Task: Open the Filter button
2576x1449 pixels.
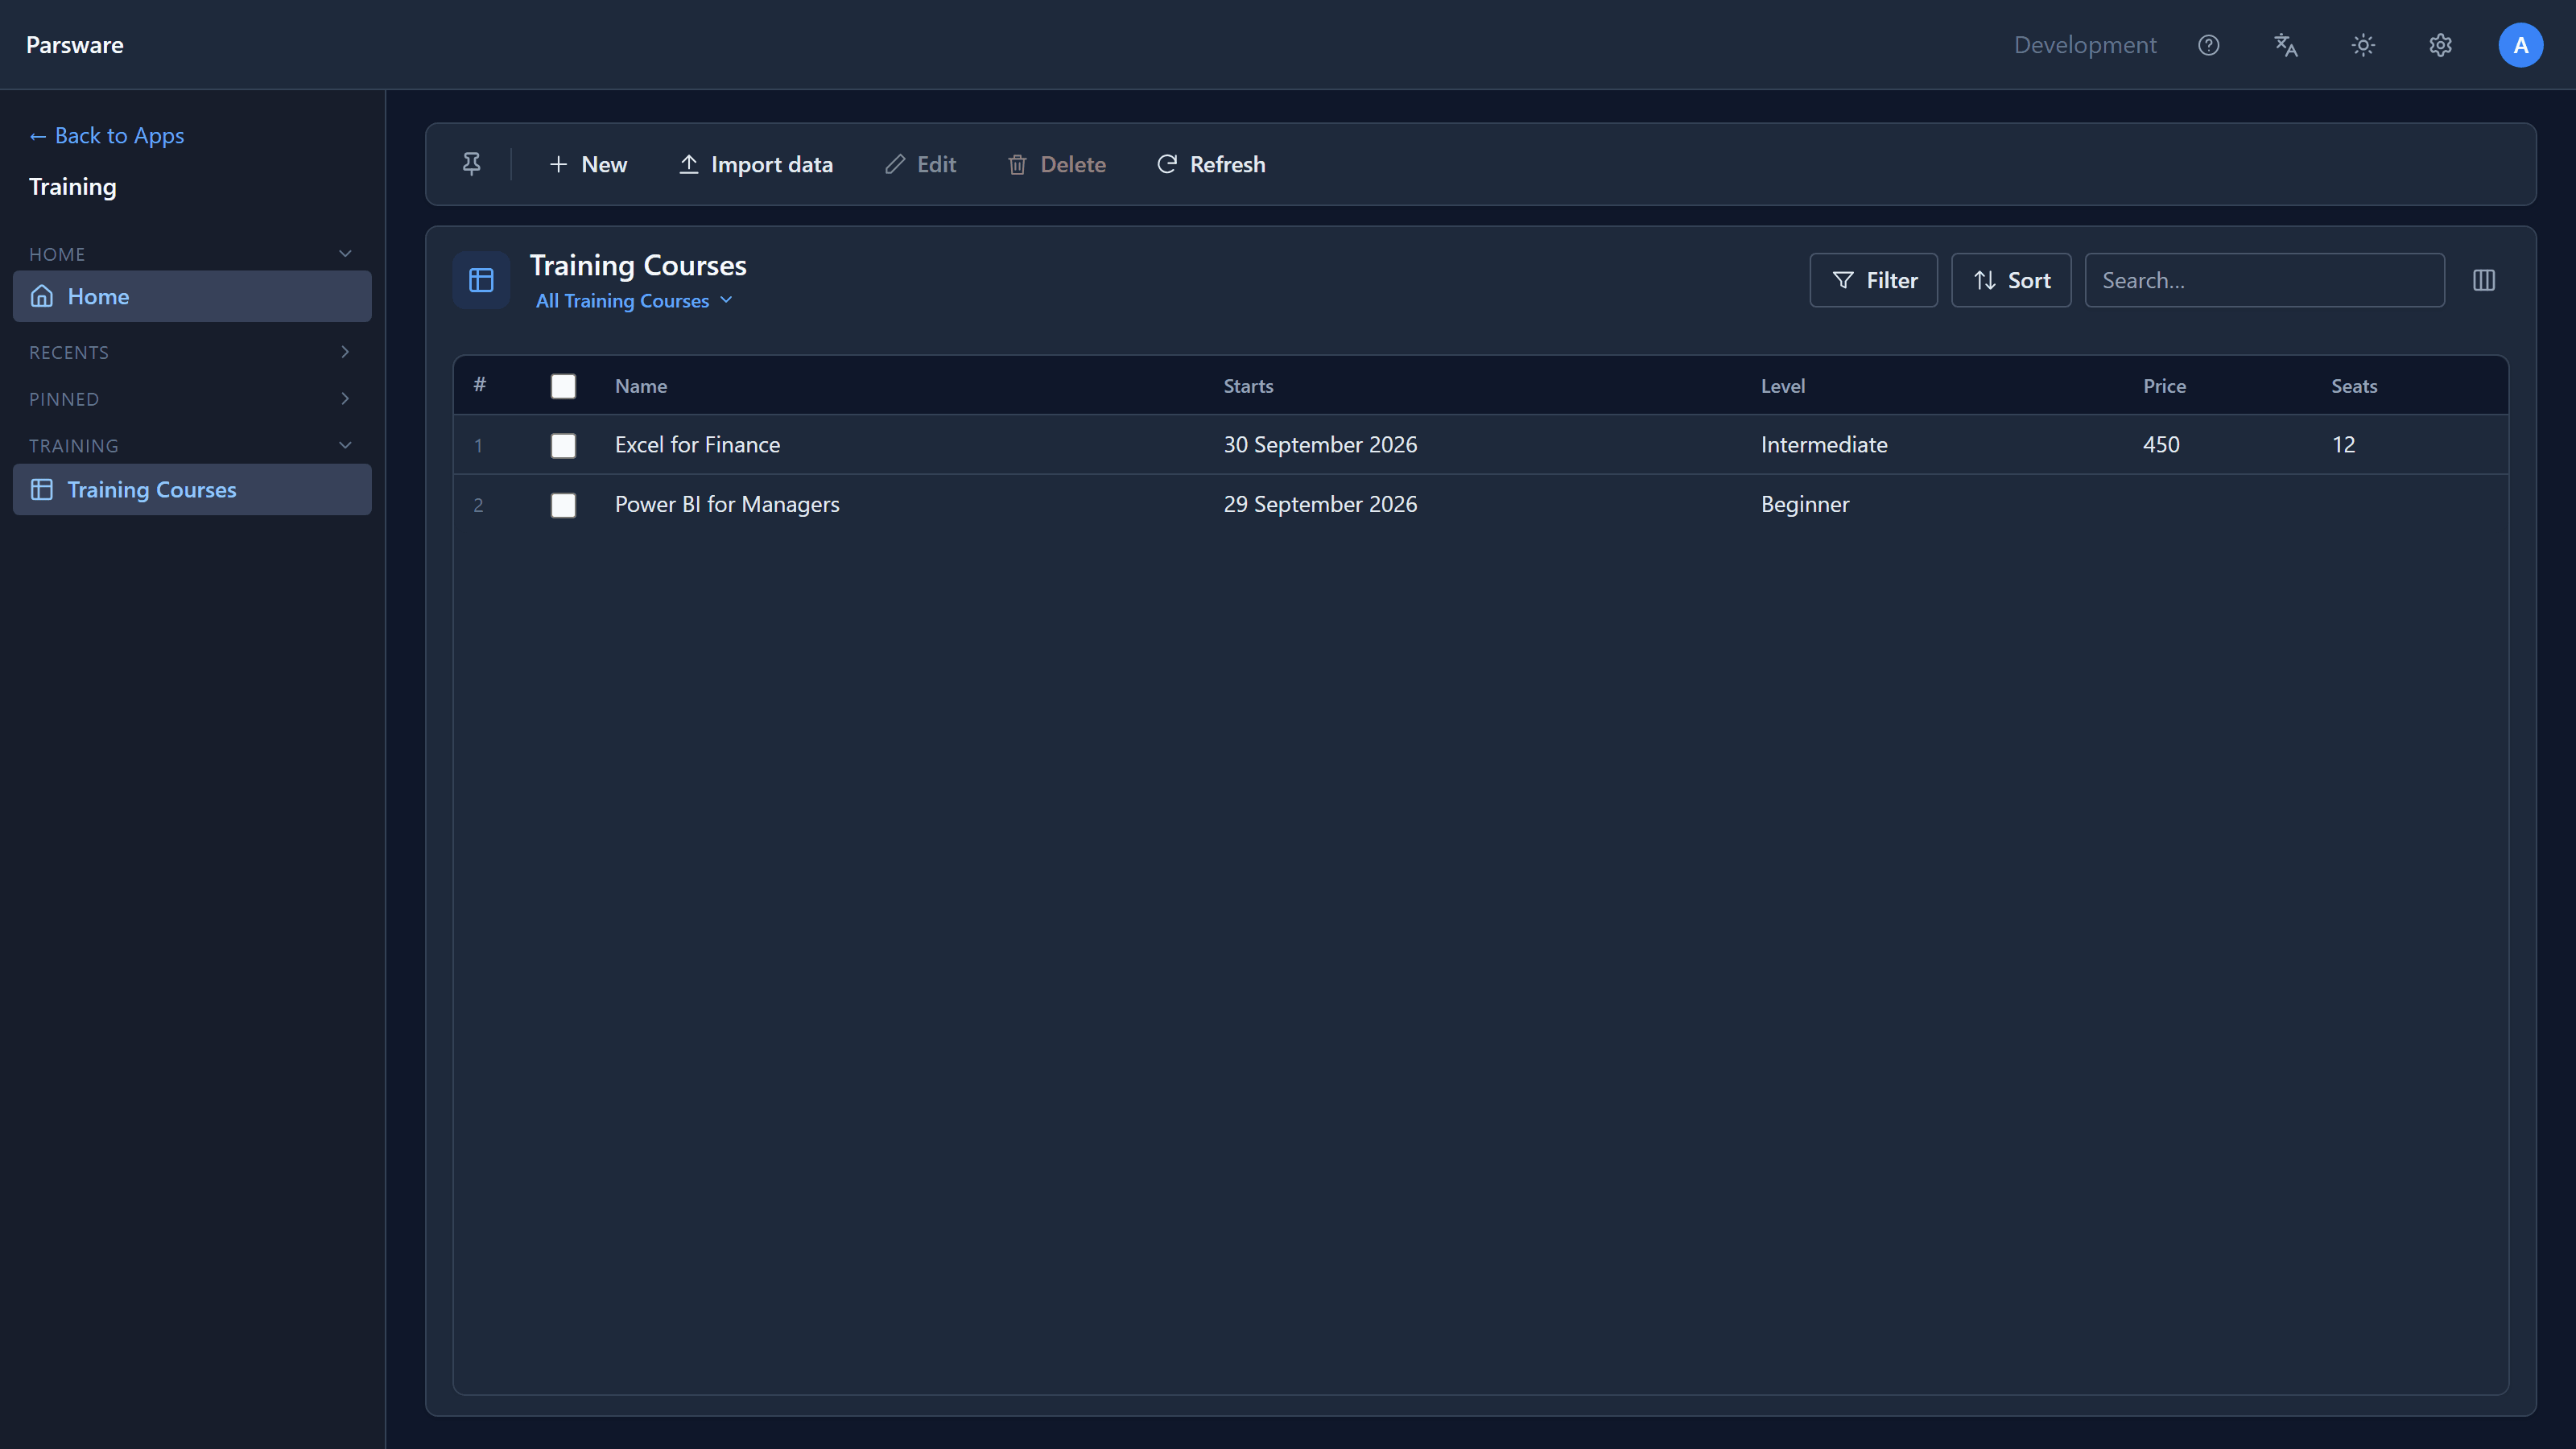Action: pyautogui.click(x=1873, y=280)
